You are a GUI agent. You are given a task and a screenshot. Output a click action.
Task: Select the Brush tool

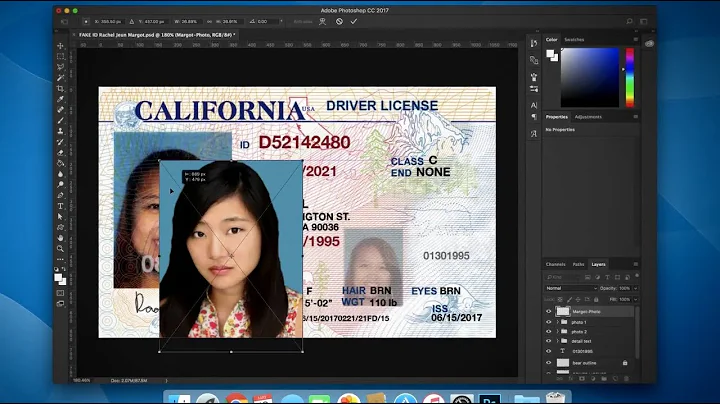60,120
